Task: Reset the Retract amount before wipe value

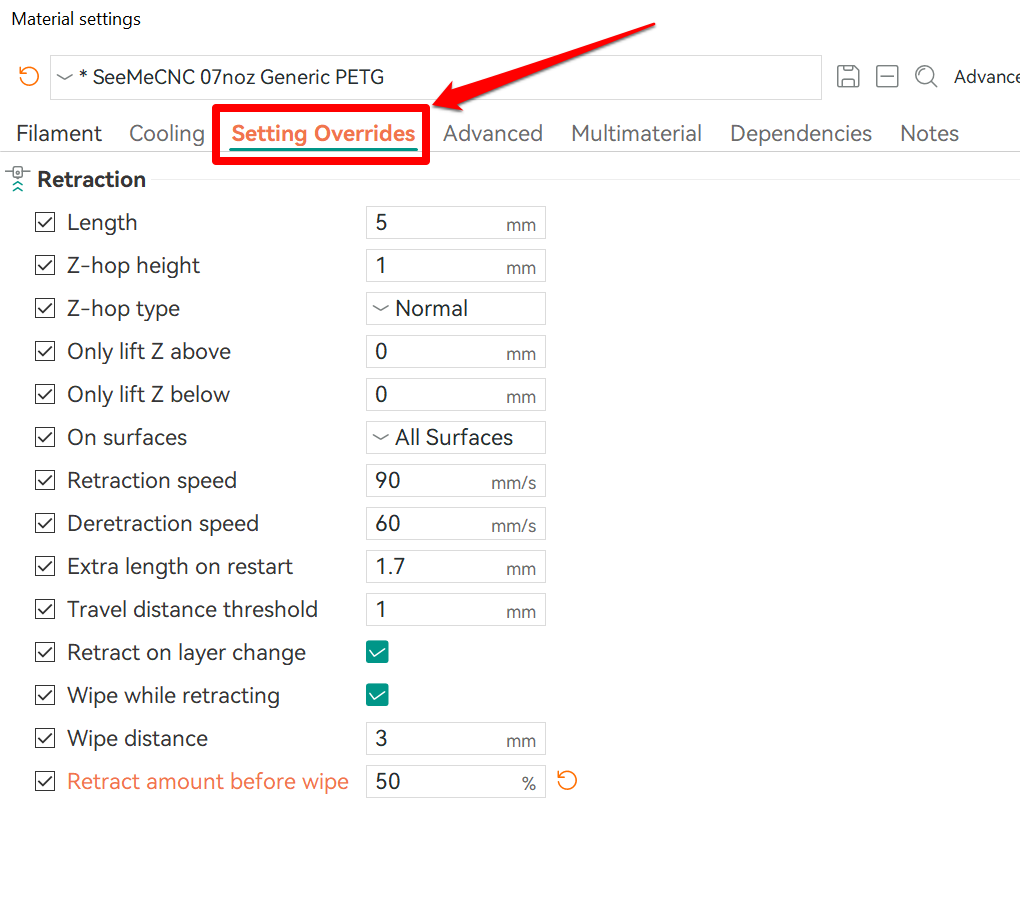Action: point(567,781)
